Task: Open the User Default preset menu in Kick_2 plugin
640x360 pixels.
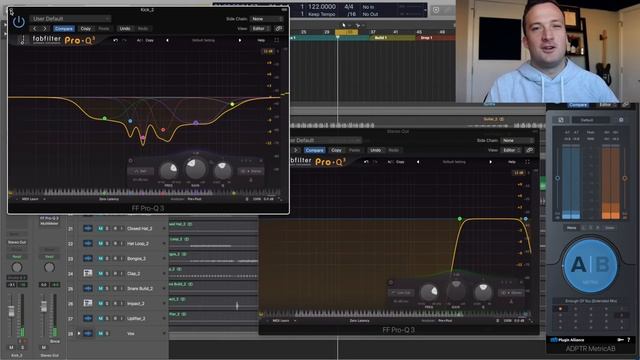Action: (71, 18)
